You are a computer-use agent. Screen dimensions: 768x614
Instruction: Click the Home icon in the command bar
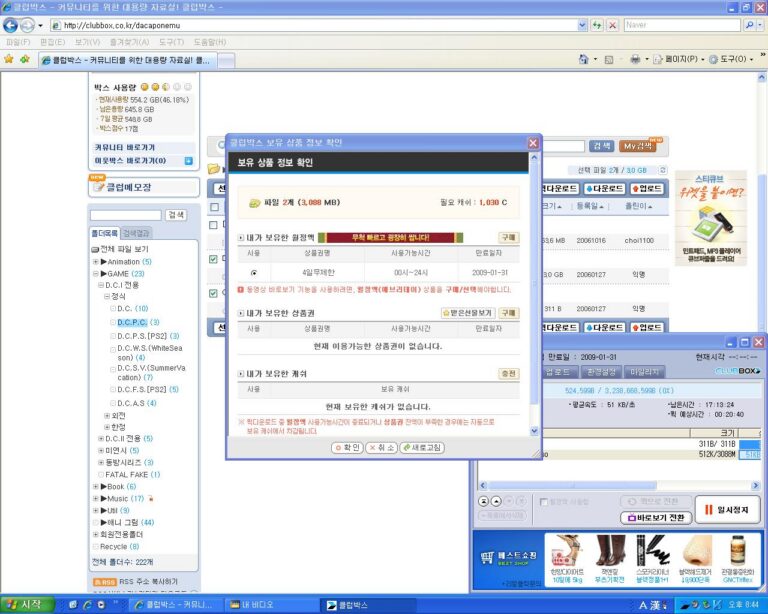[583, 59]
